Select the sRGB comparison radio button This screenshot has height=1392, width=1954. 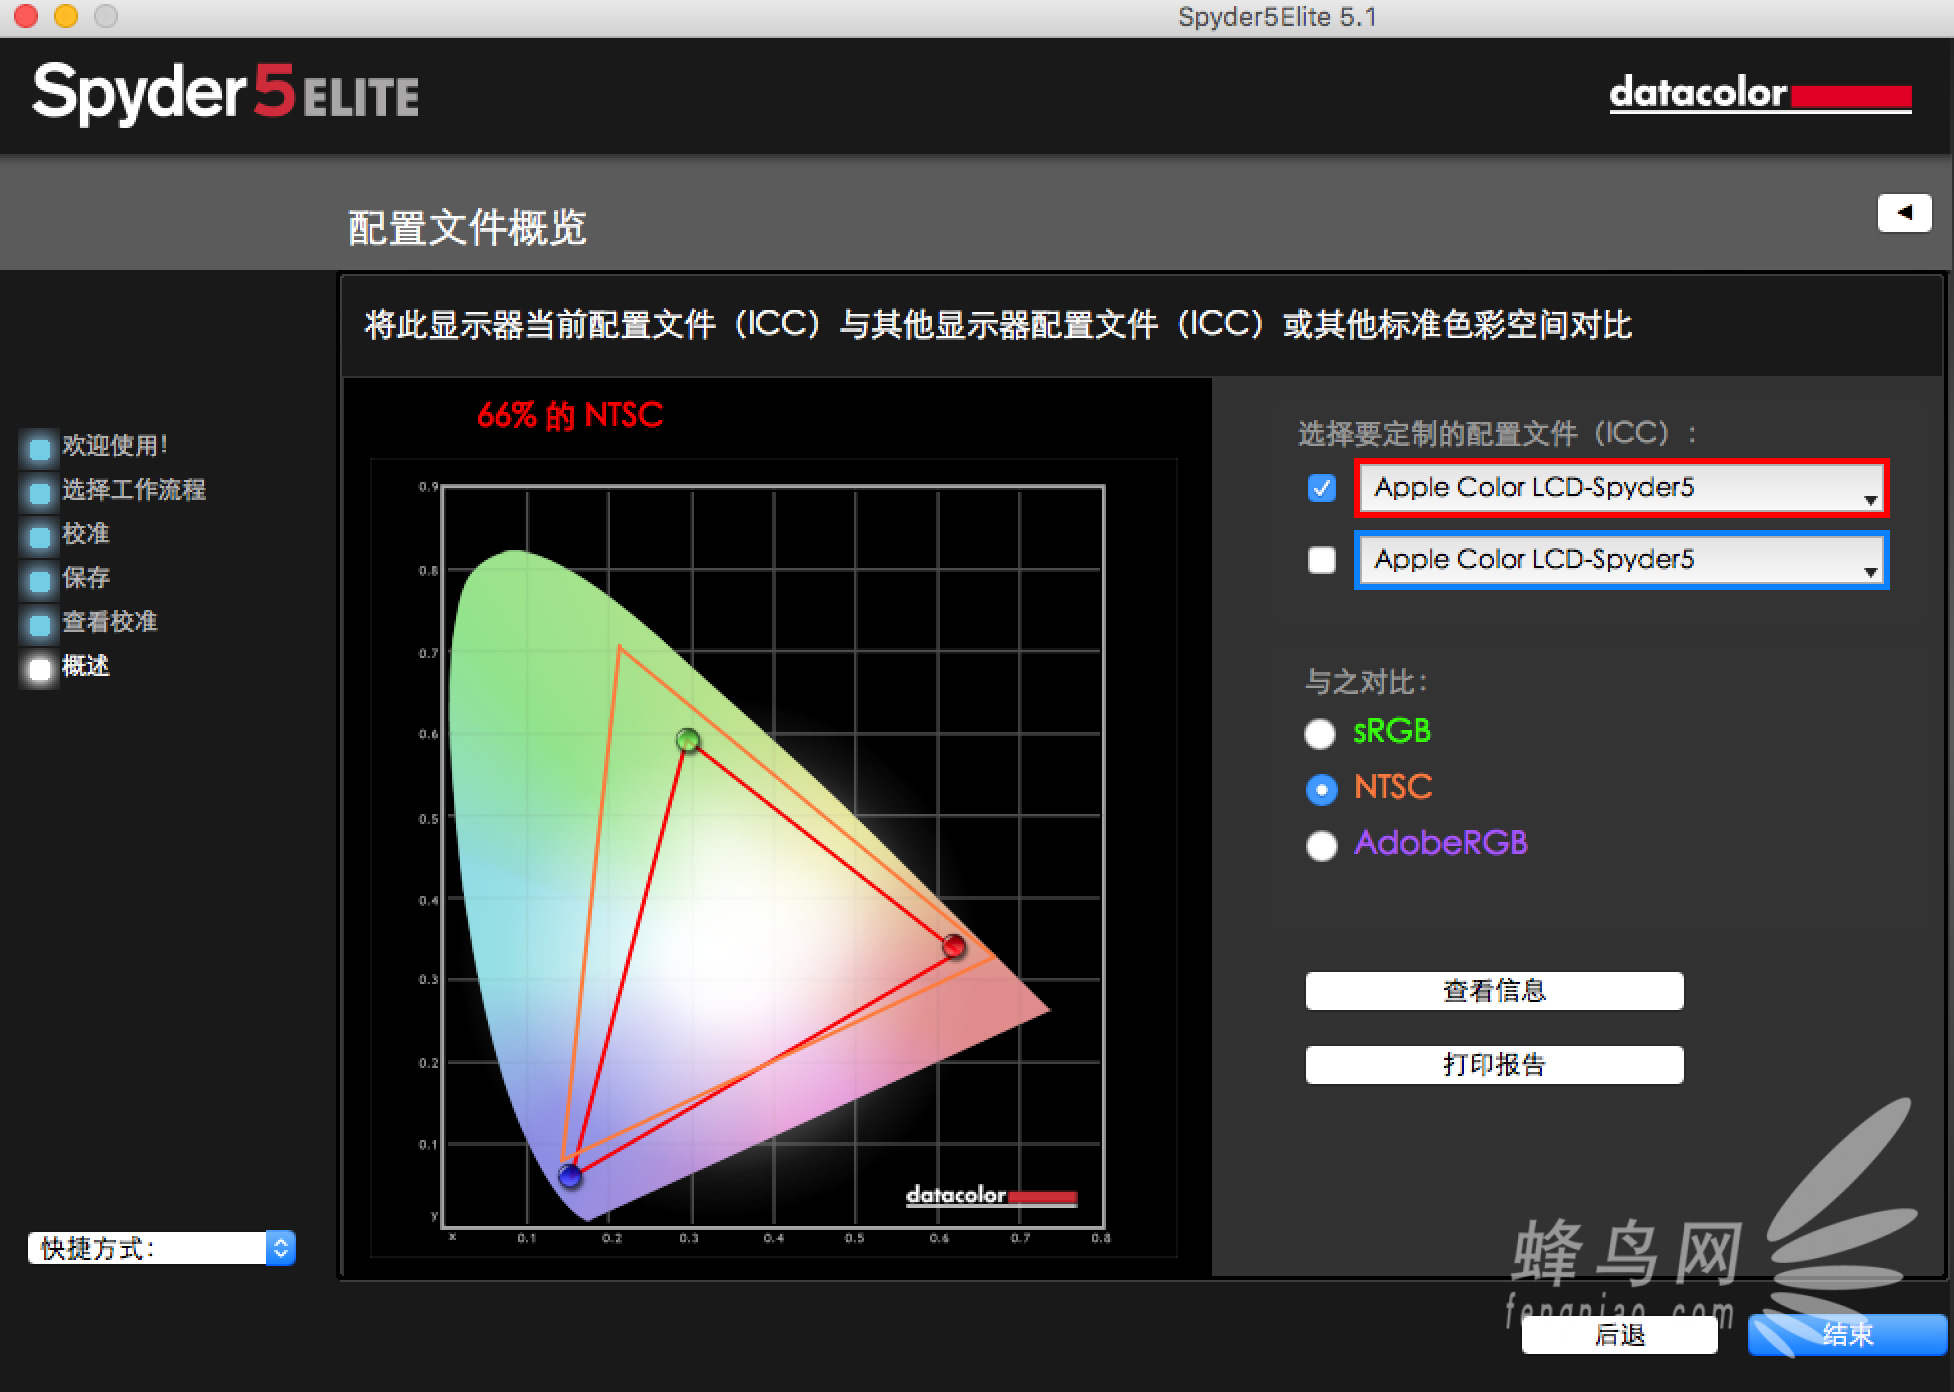[1320, 733]
